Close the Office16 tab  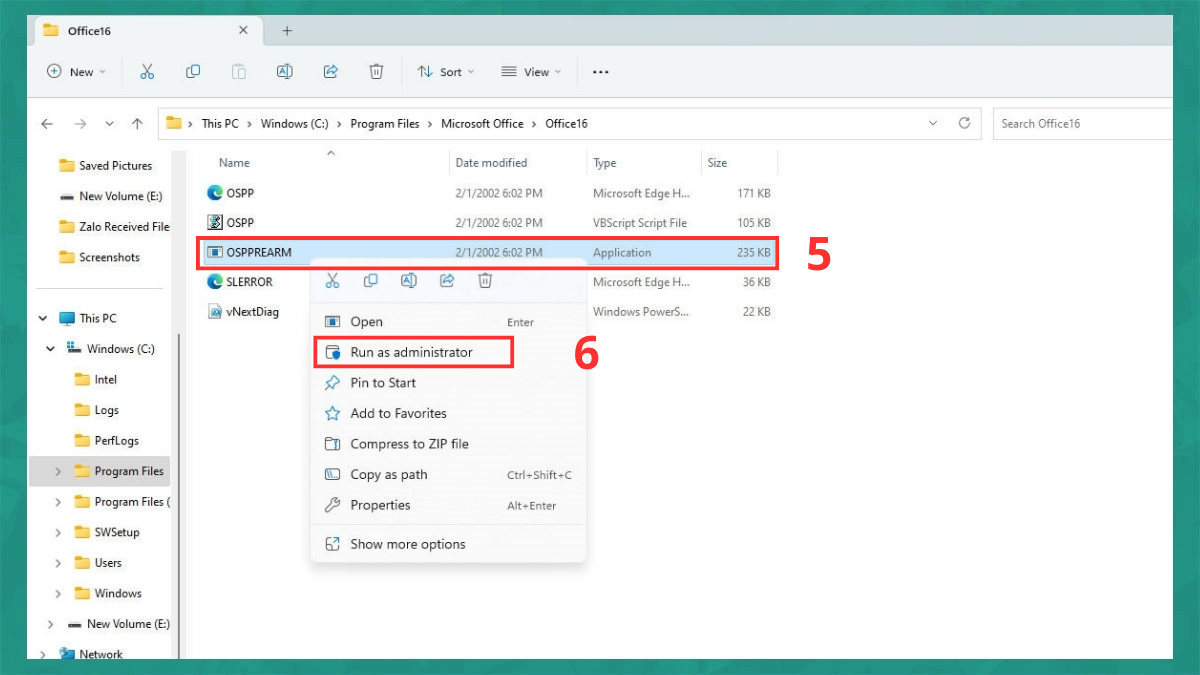click(243, 30)
